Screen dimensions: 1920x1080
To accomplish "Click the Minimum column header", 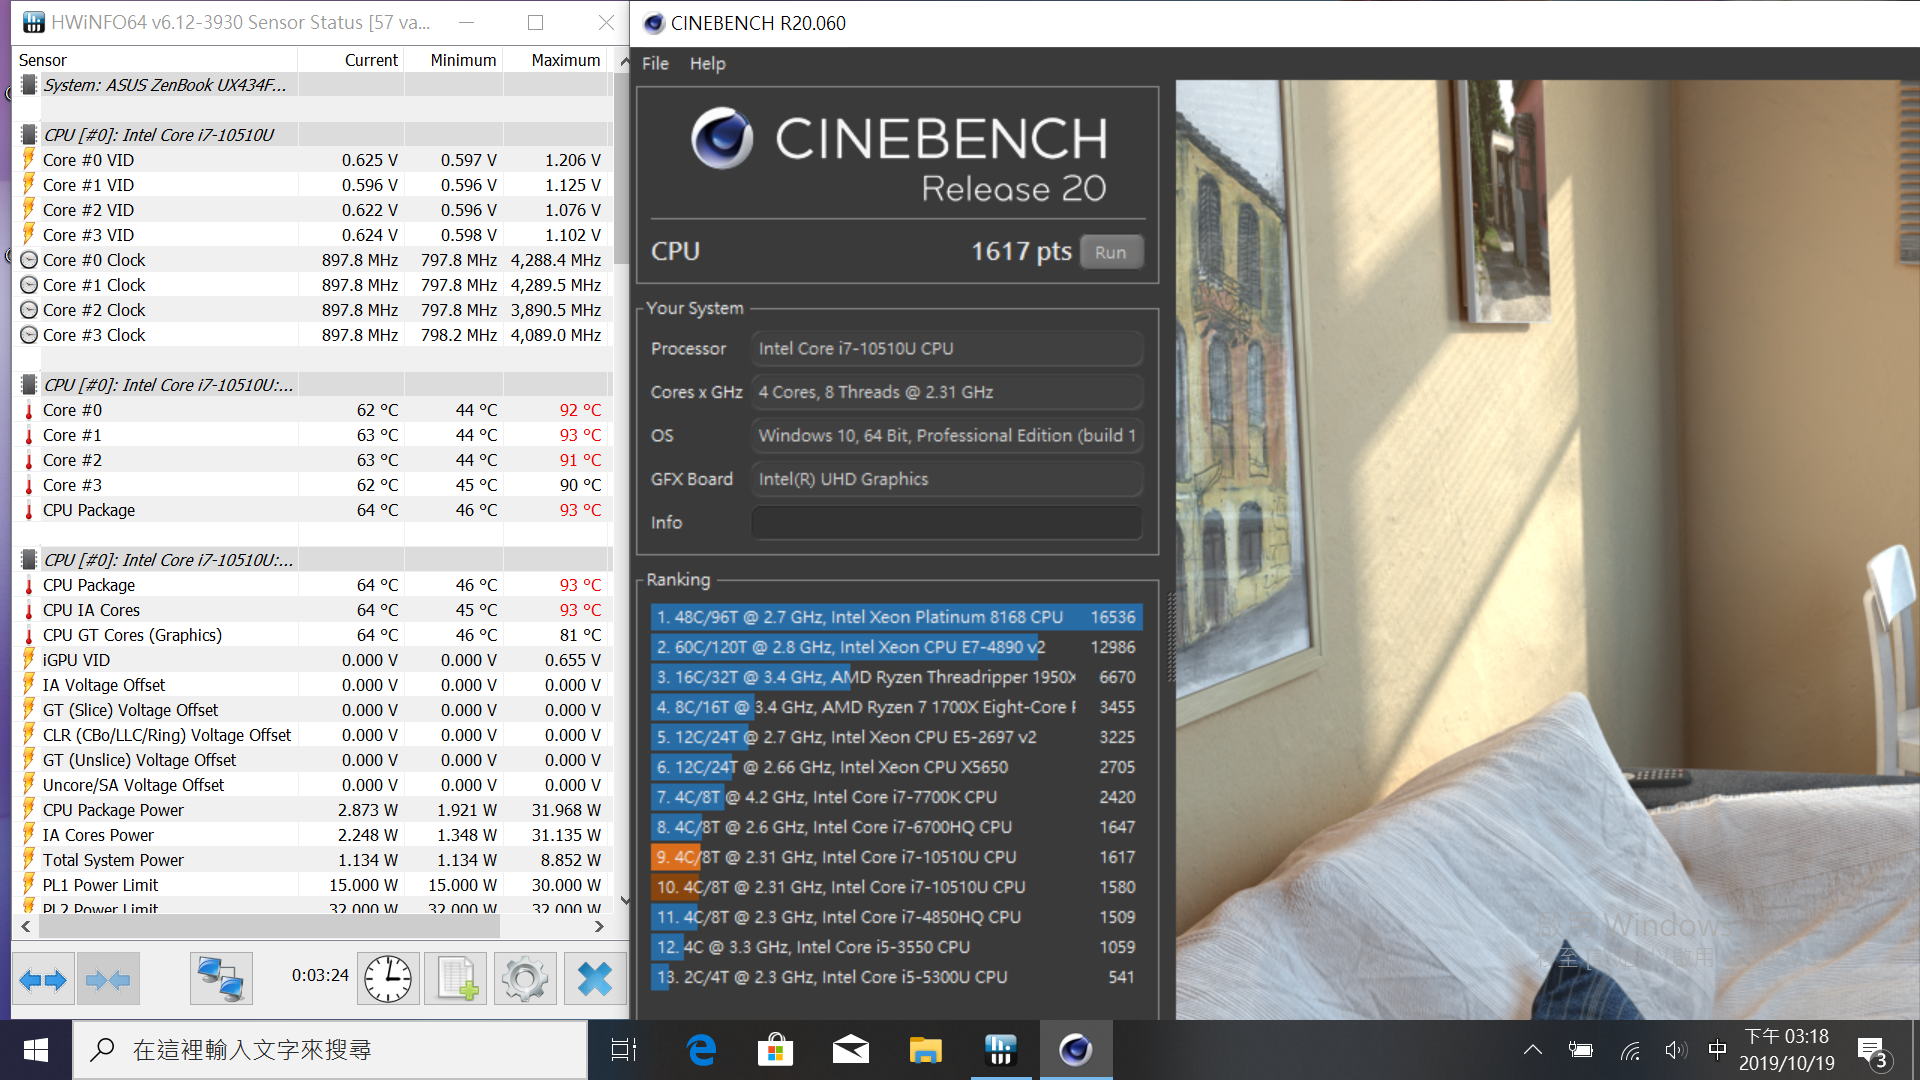I will pyautogui.click(x=453, y=60).
